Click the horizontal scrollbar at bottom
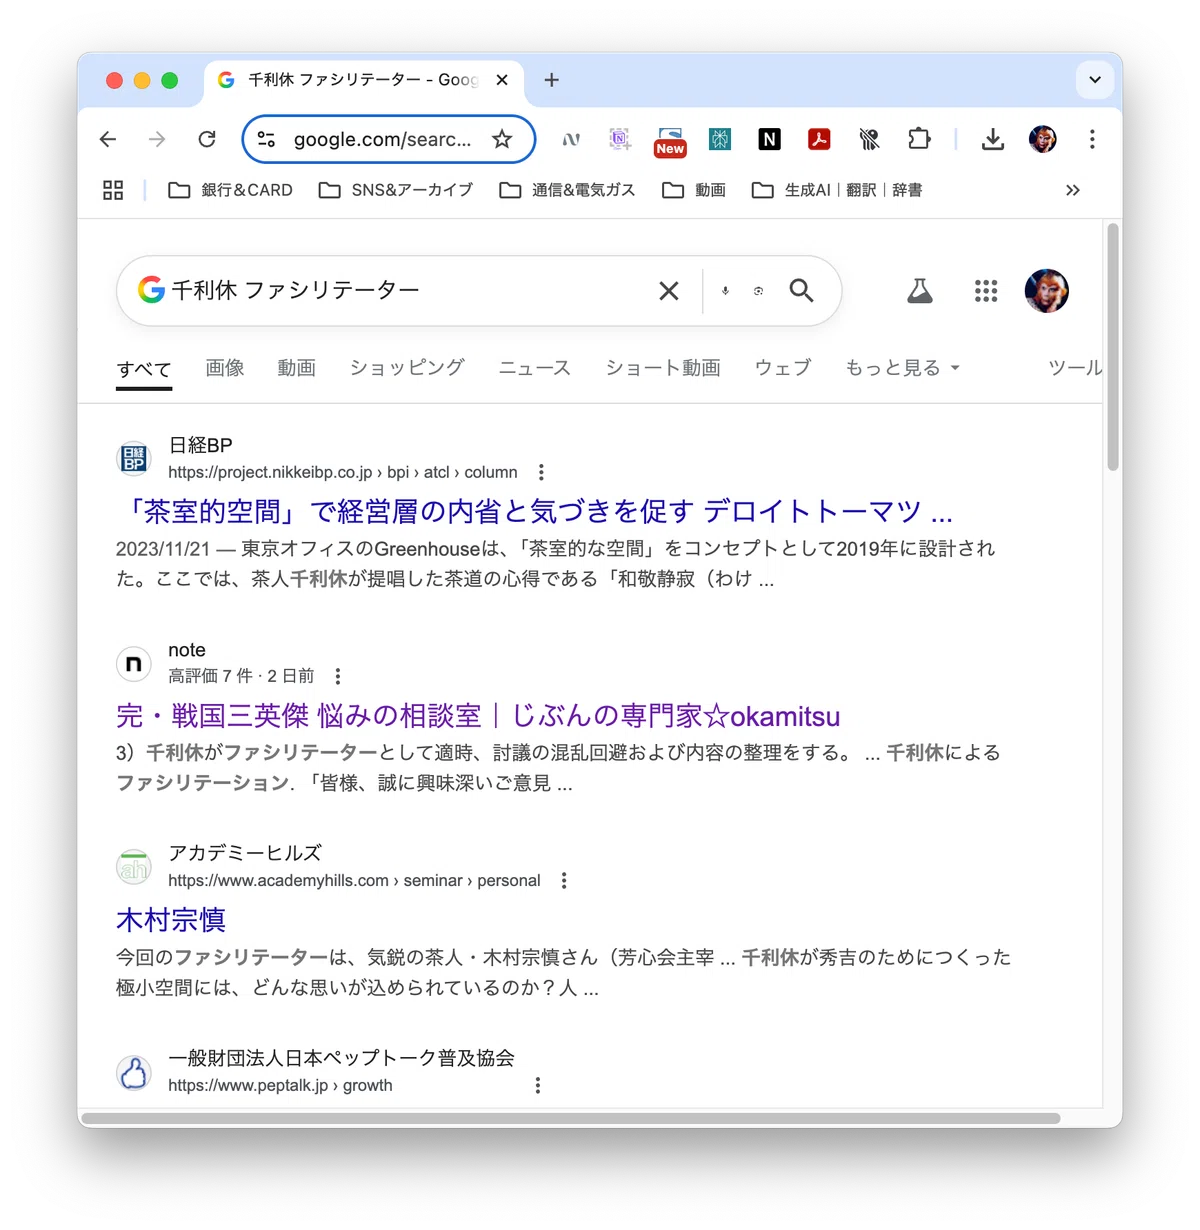This screenshot has width=1200, height=1230. pos(571,1118)
